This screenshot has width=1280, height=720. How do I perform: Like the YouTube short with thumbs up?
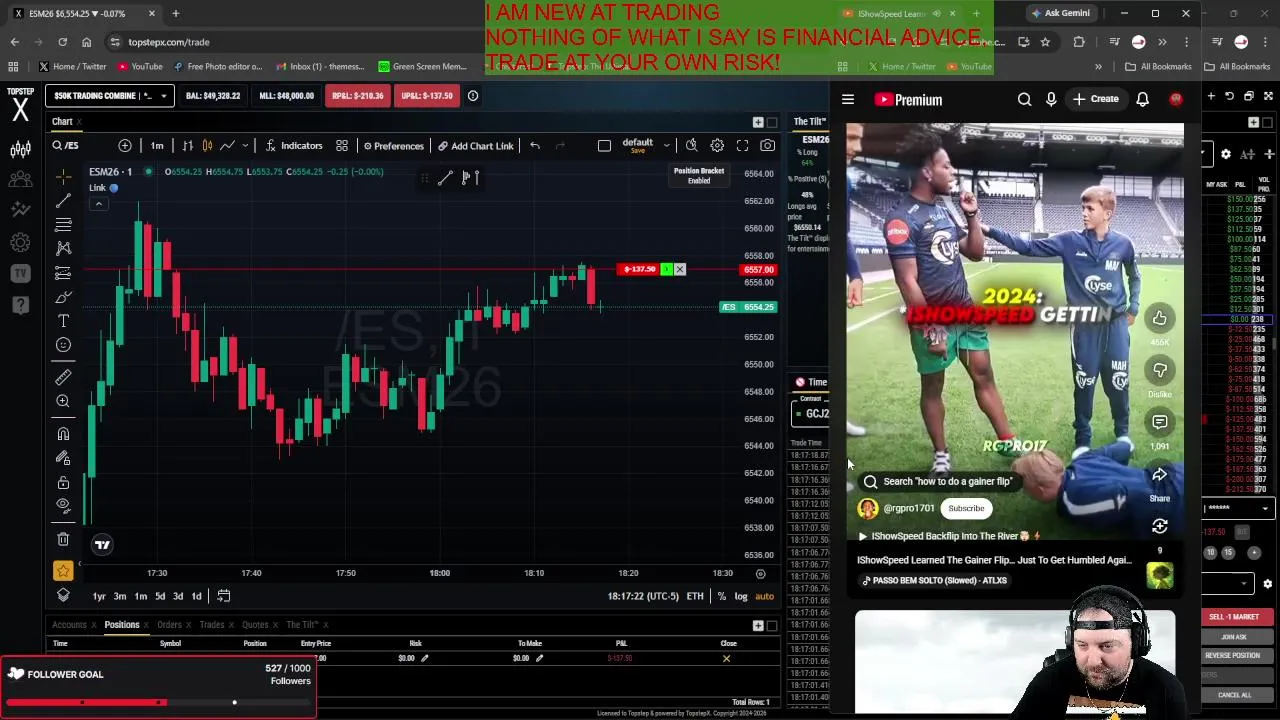pyautogui.click(x=1159, y=318)
